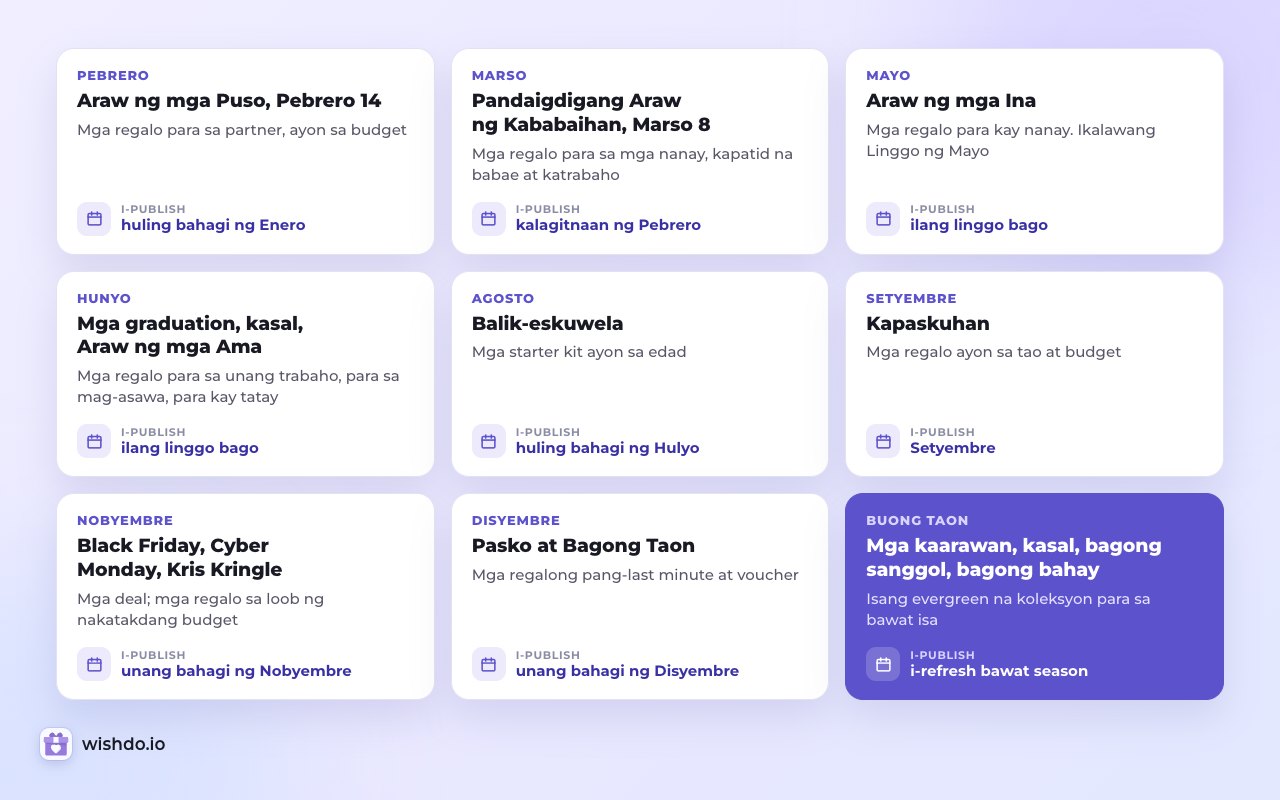This screenshot has height=800, width=1280.
Task: Click the highlighted purple Buong Taon card
Action: click(1034, 596)
